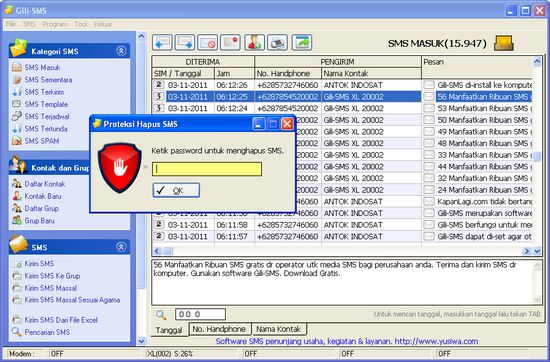Image resolution: width=550 pixels, height=362 pixels.
Task: Click OK in Proteksi Hapus SMS dialog
Action: (x=176, y=190)
